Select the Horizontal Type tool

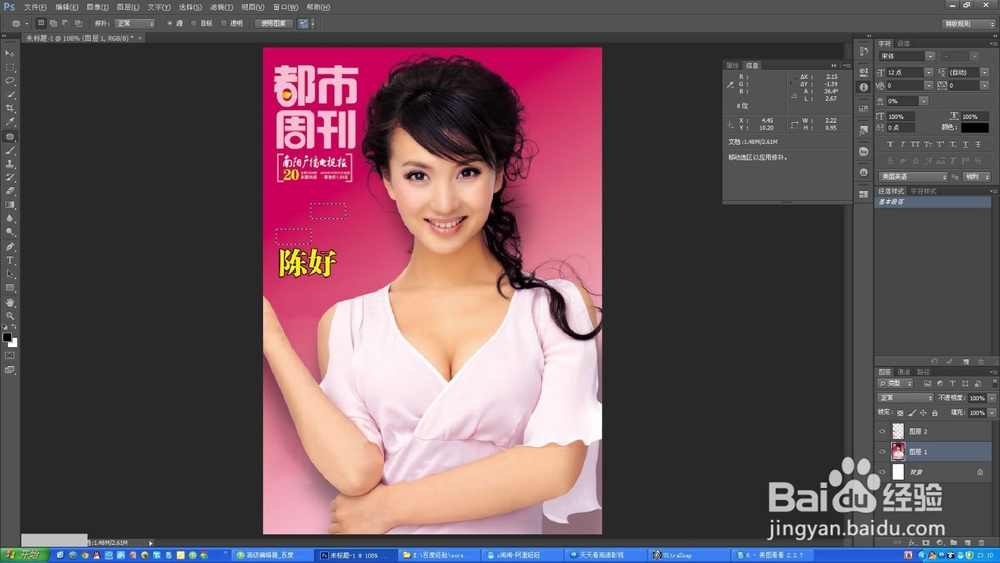[10, 260]
